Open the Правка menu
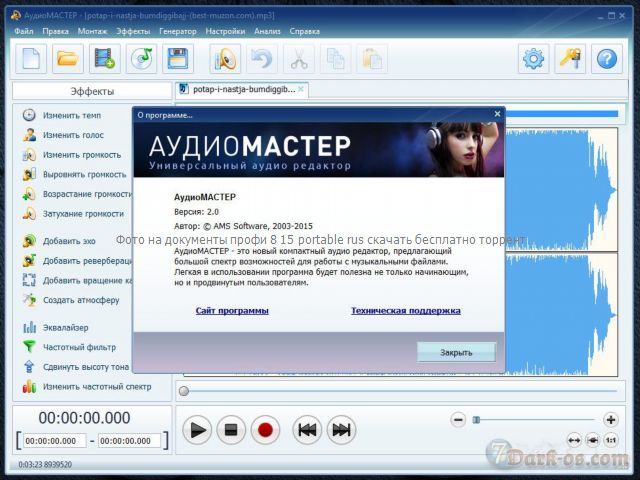This screenshot has height=480, width=640. coord(56,31)
